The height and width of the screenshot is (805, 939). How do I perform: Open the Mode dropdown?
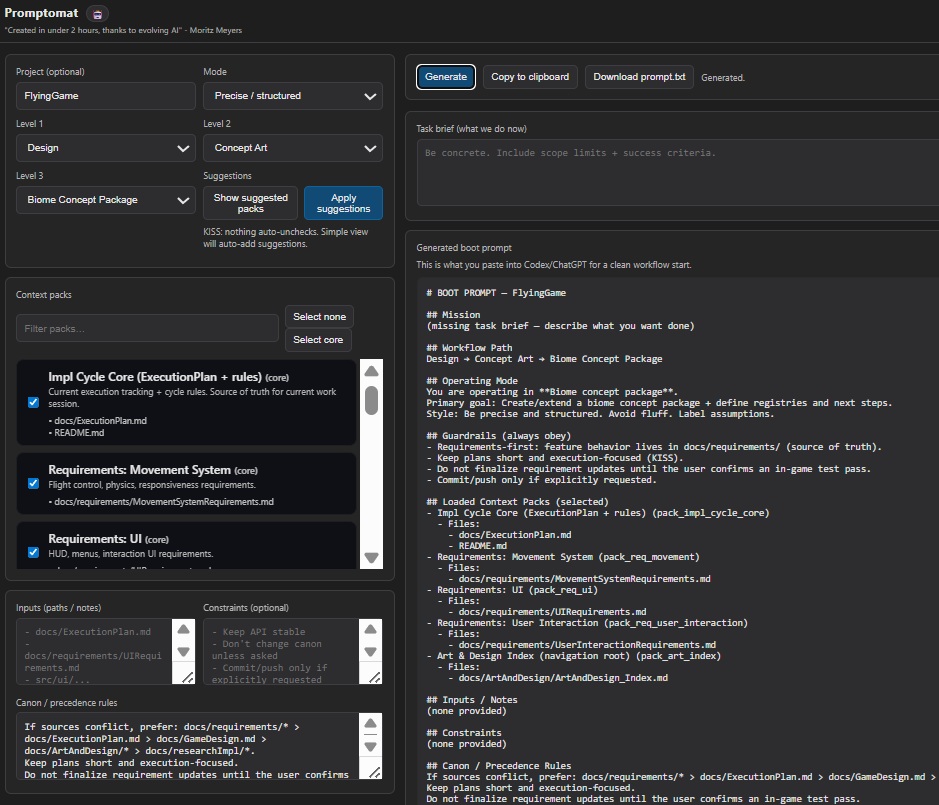click(293, 96)
